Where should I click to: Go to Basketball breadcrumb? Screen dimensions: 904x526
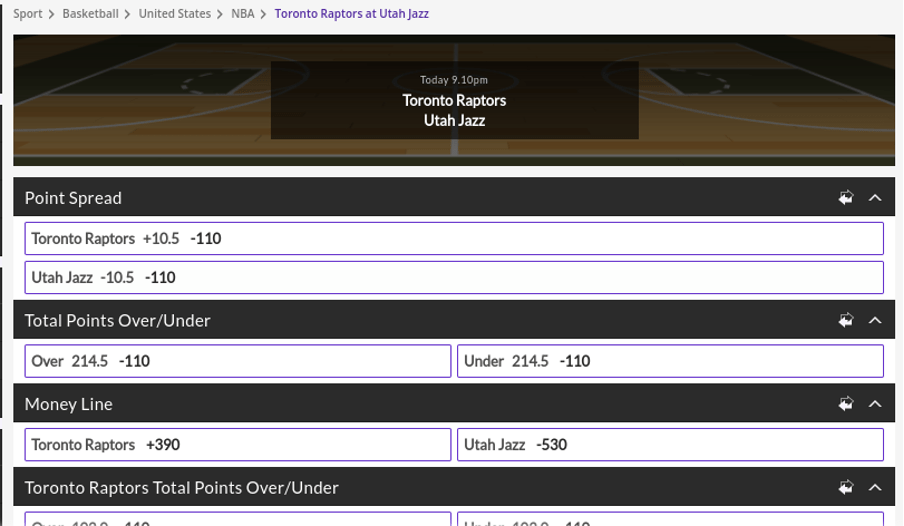click(91, 14)
